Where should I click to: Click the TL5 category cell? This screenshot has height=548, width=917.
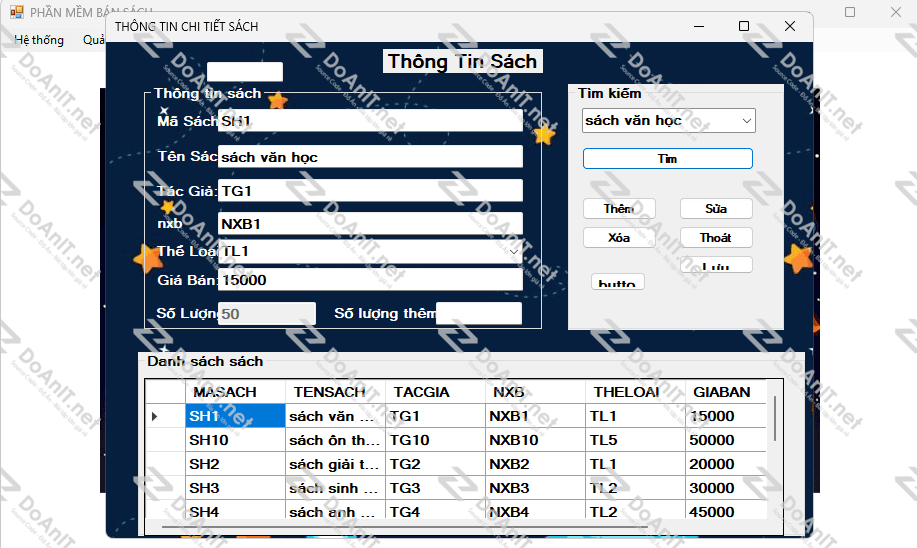tap(635, 440)
